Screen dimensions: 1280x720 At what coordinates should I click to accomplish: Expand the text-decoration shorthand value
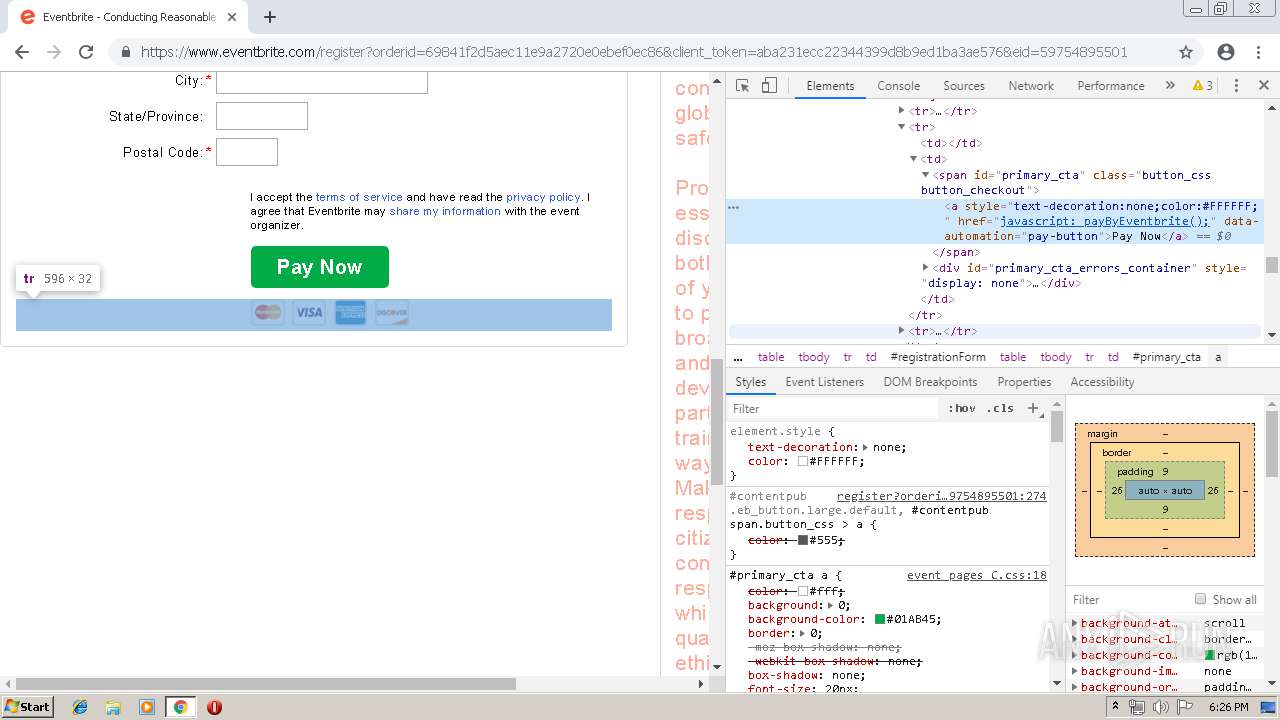tap(865, 447)
